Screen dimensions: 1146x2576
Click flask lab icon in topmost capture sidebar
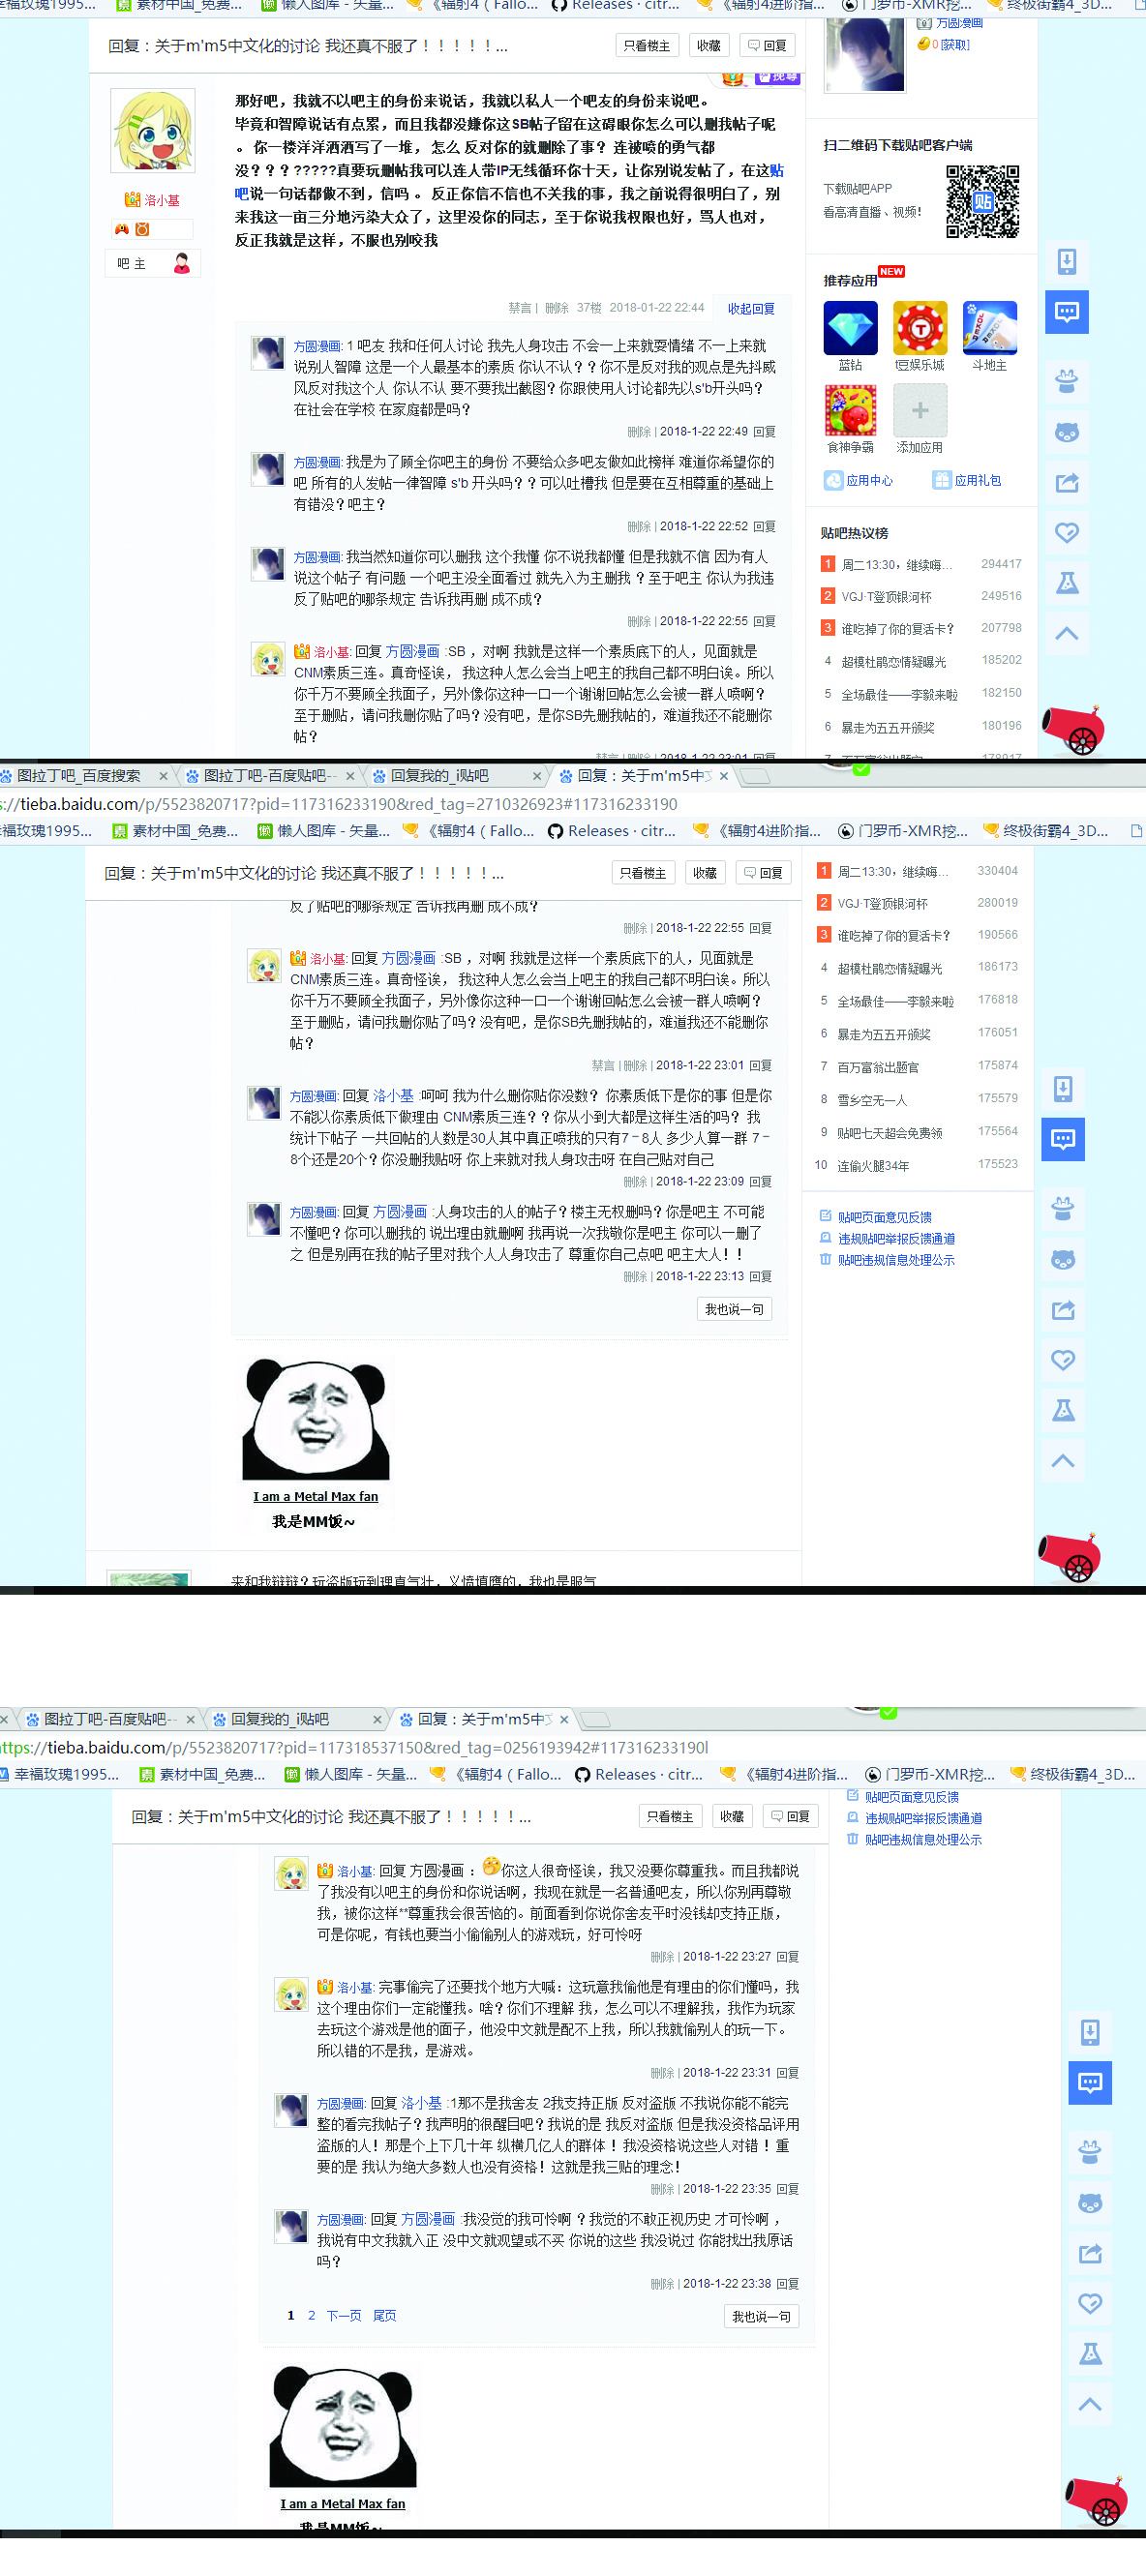coord(1067,582)
